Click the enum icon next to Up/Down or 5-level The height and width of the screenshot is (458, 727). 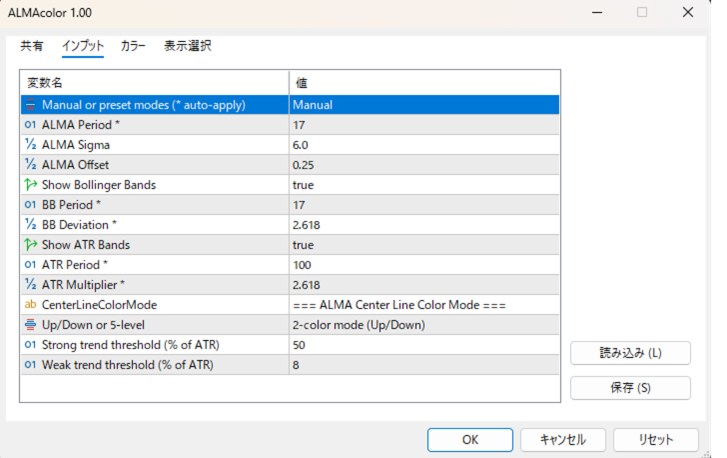tap(31, 324)
